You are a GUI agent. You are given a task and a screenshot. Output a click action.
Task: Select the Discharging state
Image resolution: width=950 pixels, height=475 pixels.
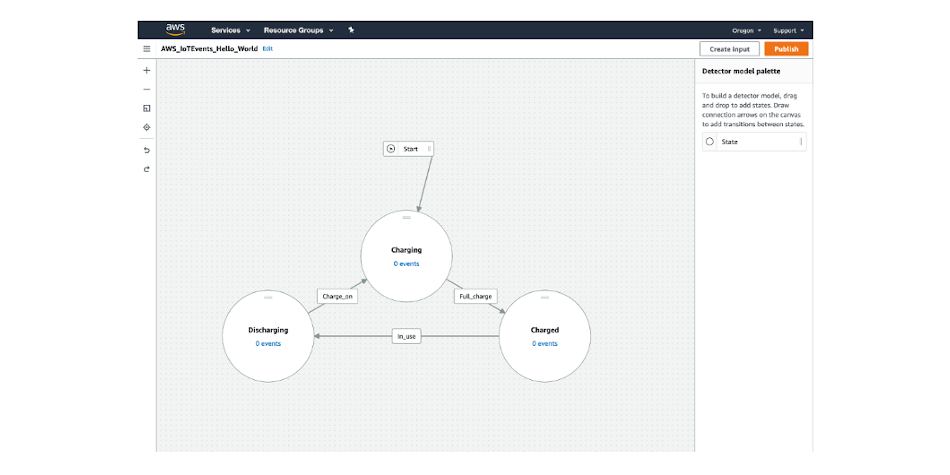(x=268, y=336)
